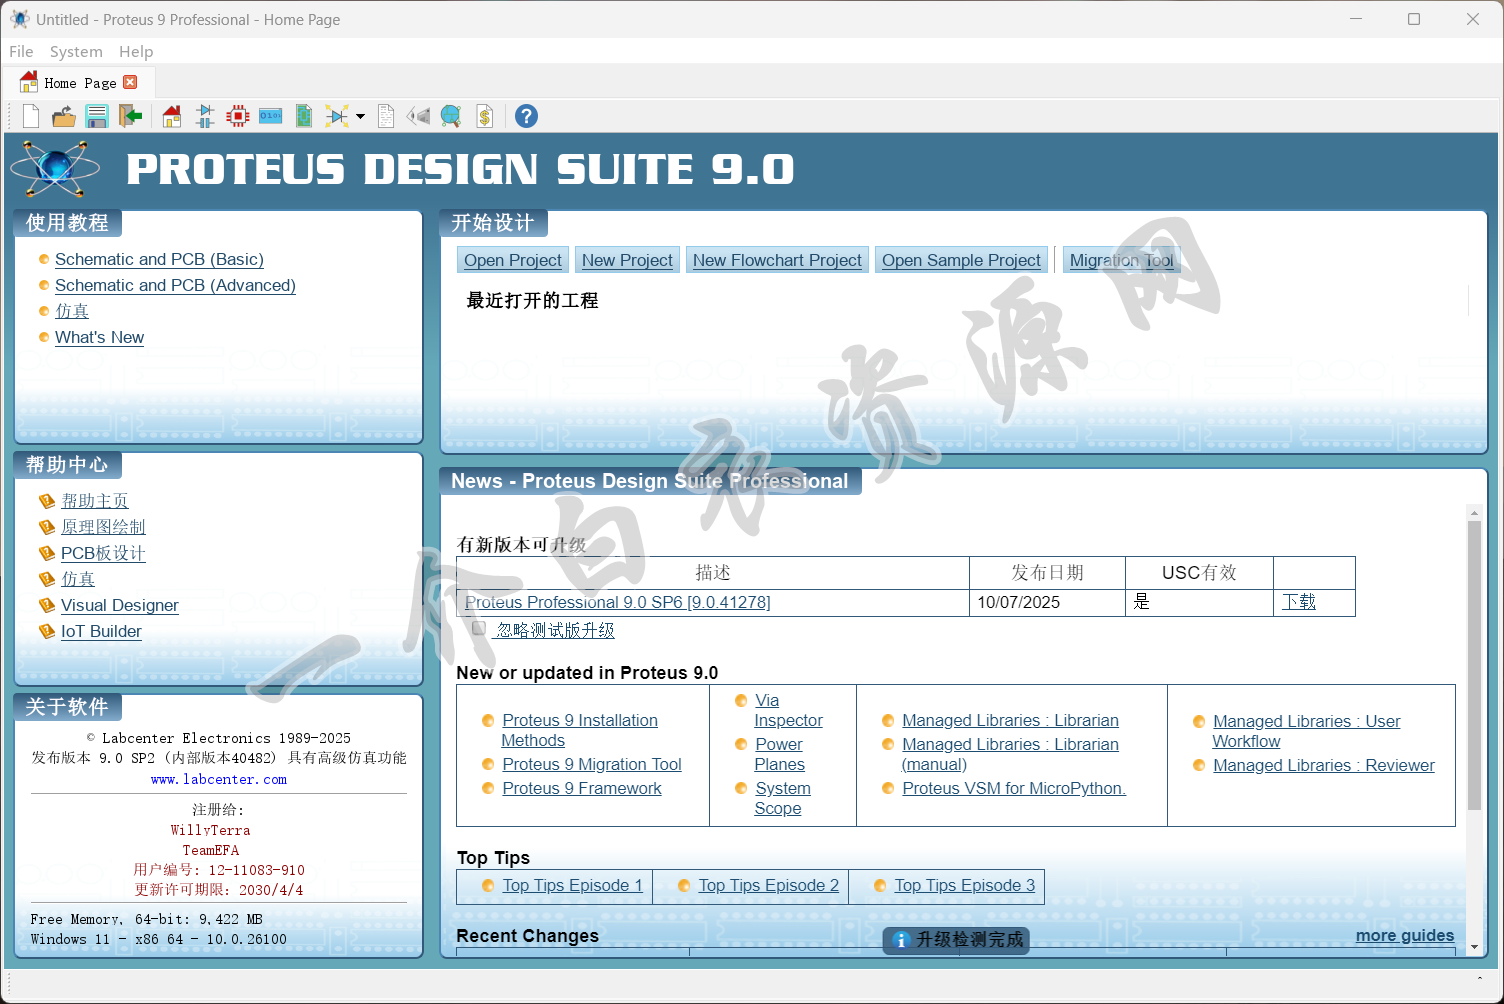The width and height of the screenshot is (1504, 1004).
Task: Expand the dropdown arrow beside the diode icon
Action: click(x=360, y=117)
